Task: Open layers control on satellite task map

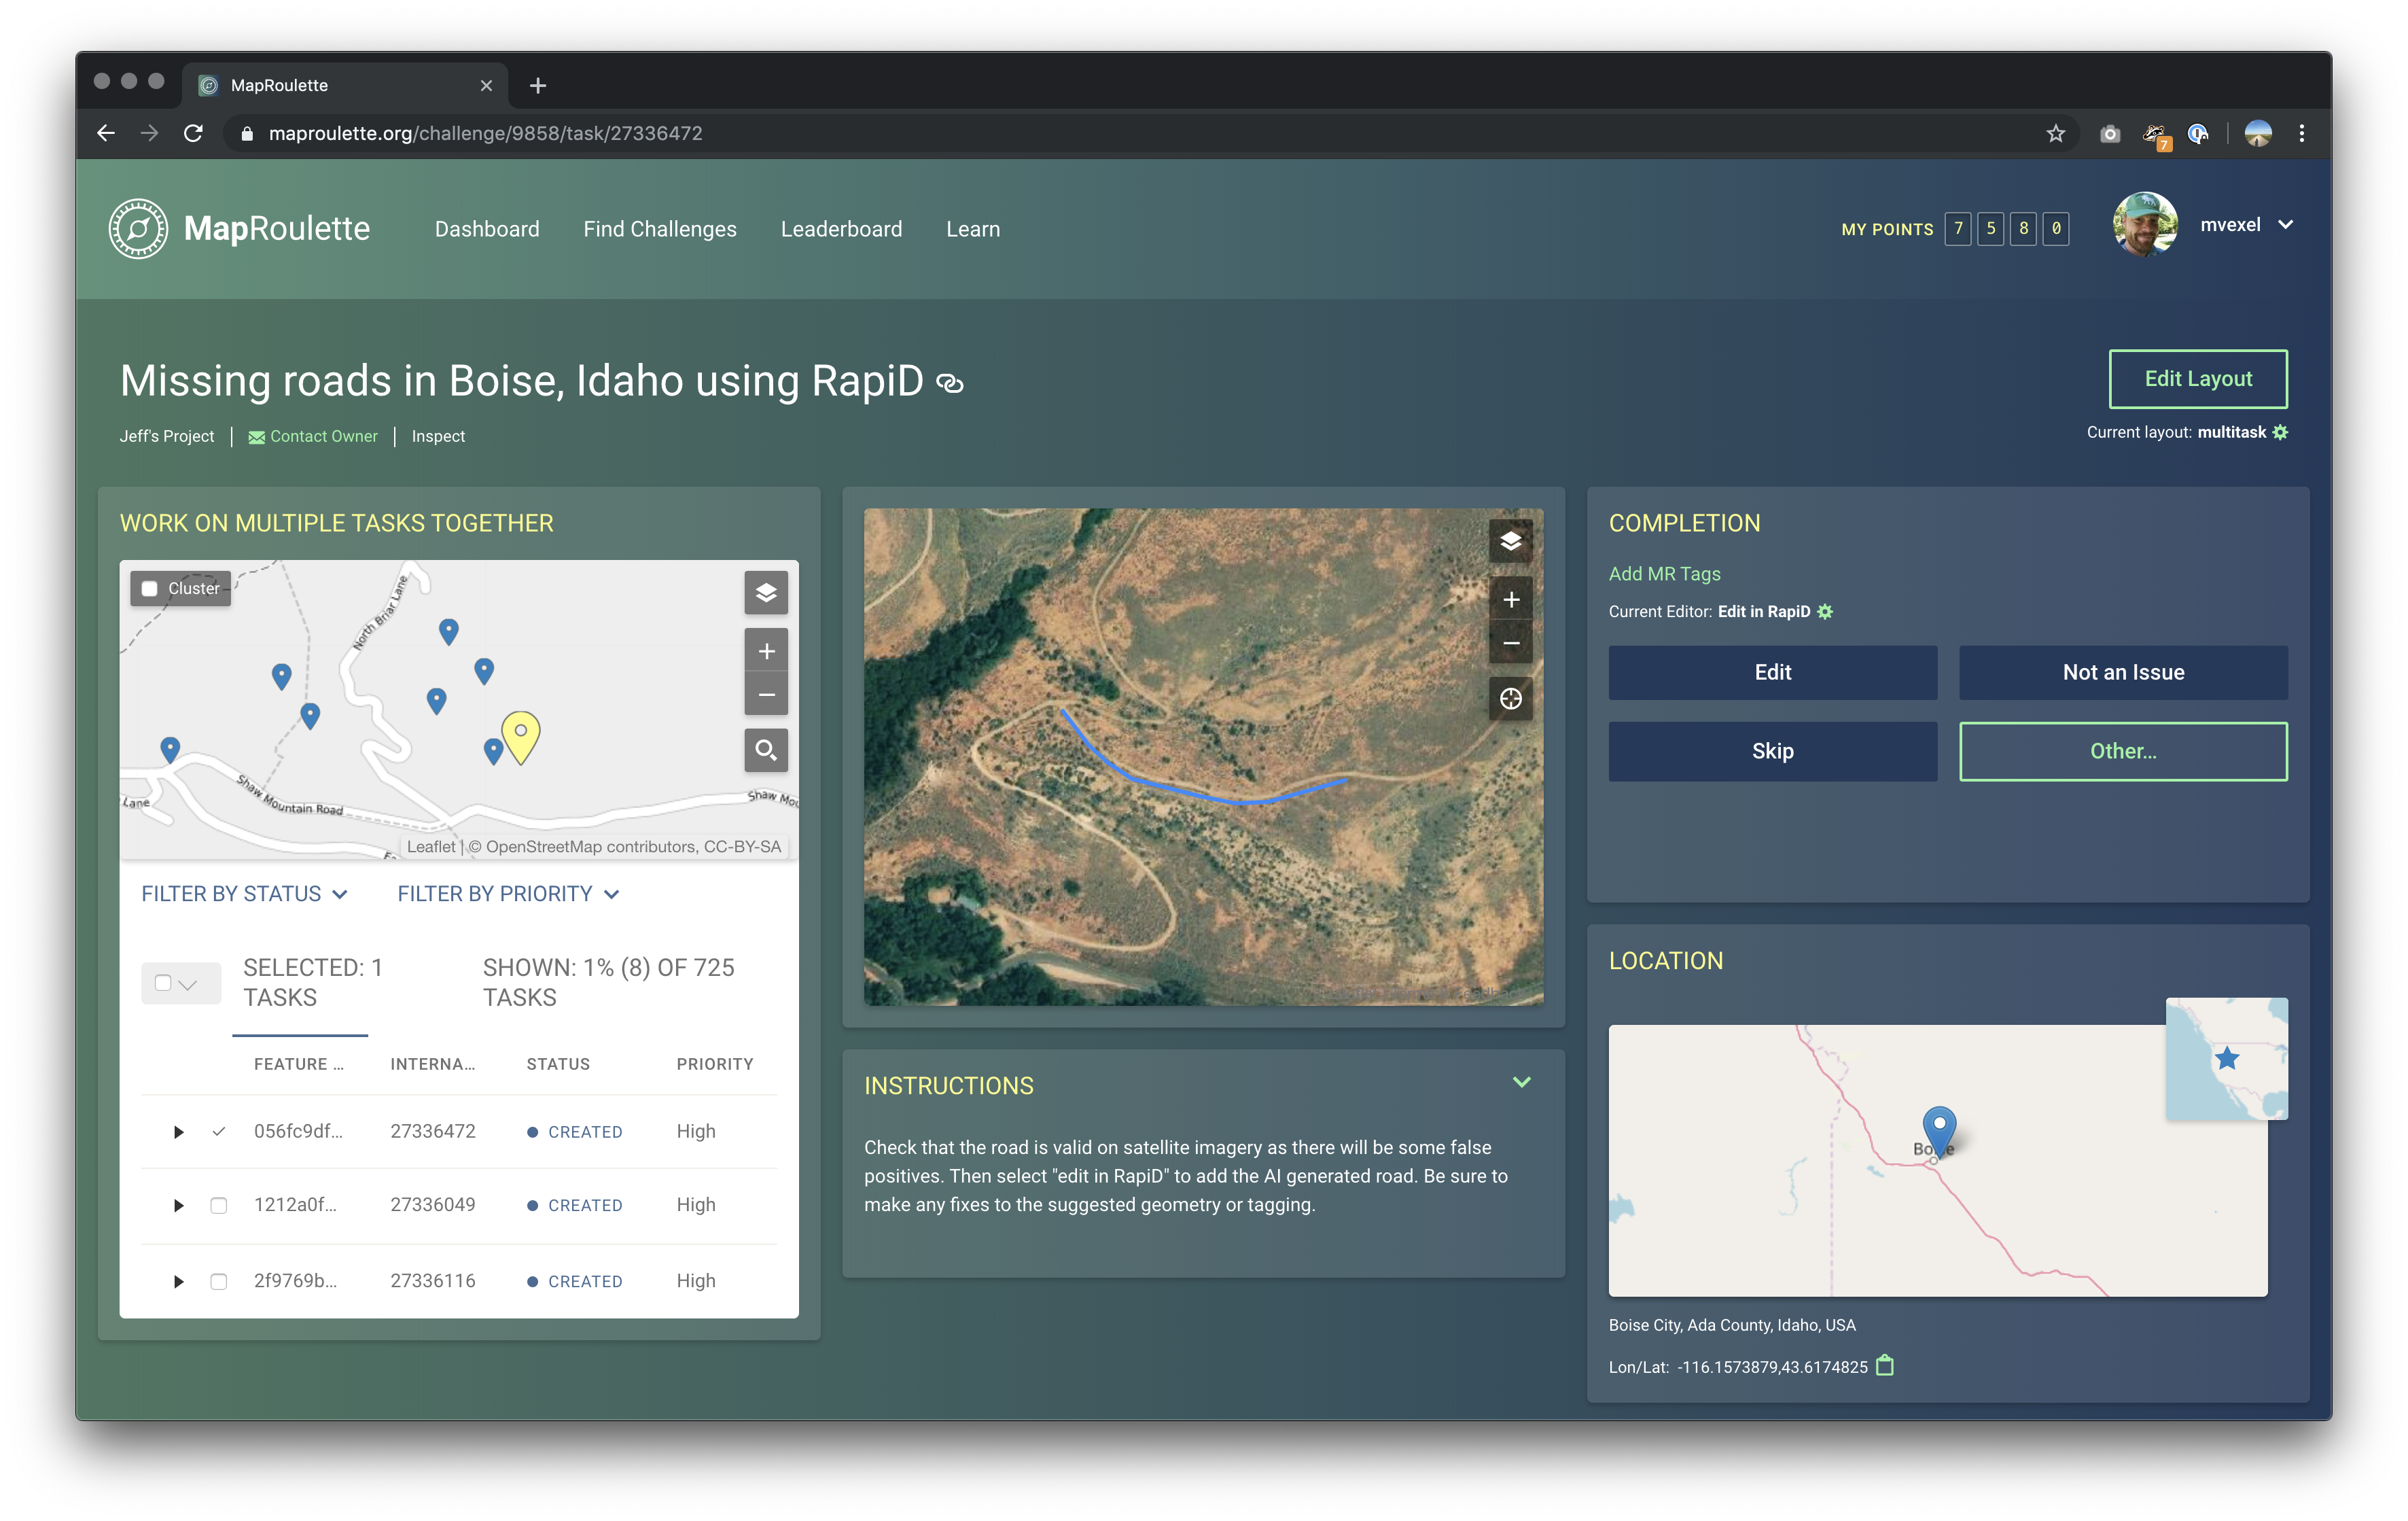Action: pos(1510,541)
